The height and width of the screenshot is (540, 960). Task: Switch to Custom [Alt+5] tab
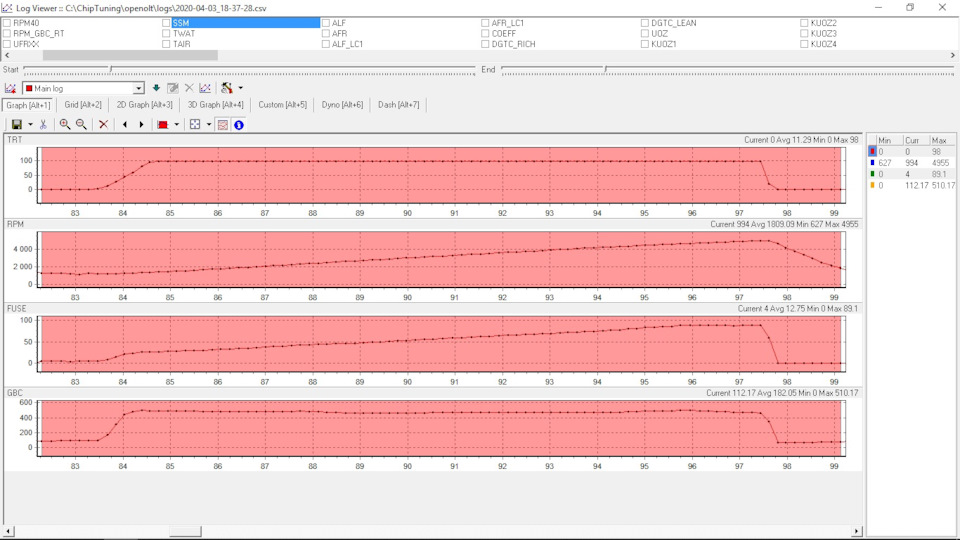point(282,105)
